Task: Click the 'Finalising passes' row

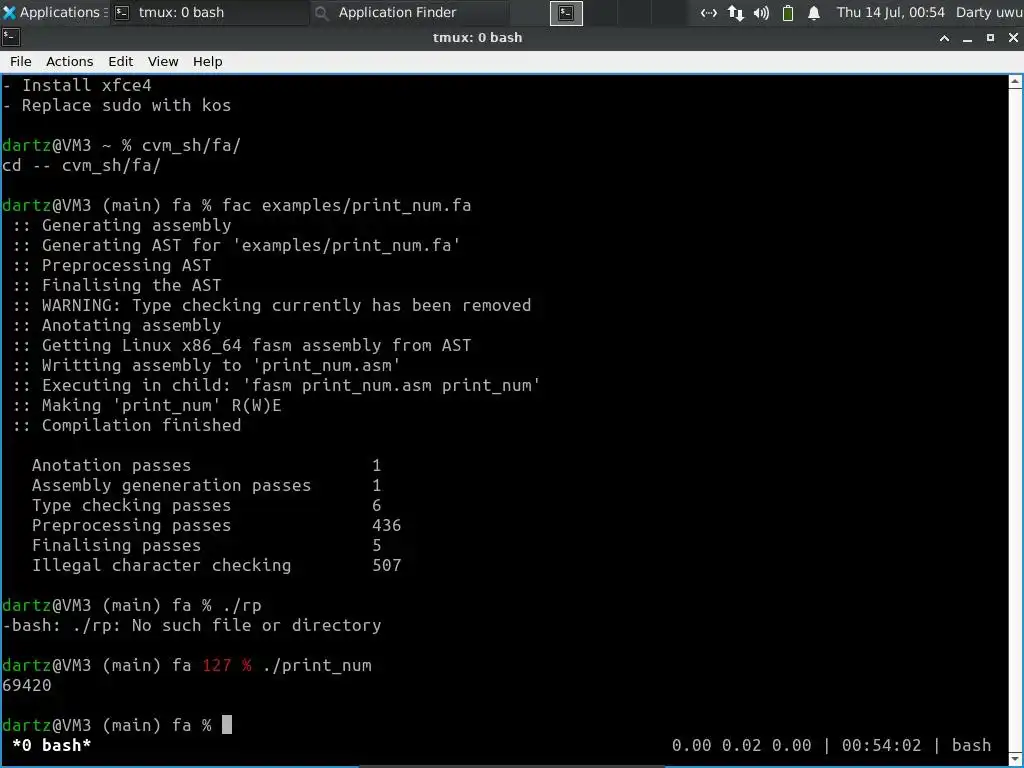Action: (206, 545)
